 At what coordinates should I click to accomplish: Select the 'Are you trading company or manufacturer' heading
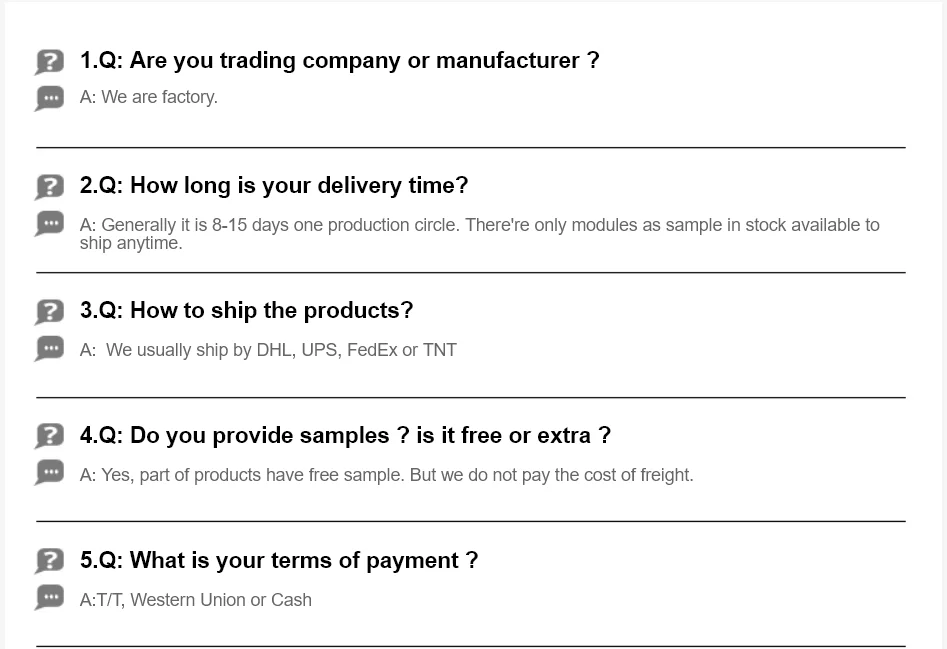[339, 61]
